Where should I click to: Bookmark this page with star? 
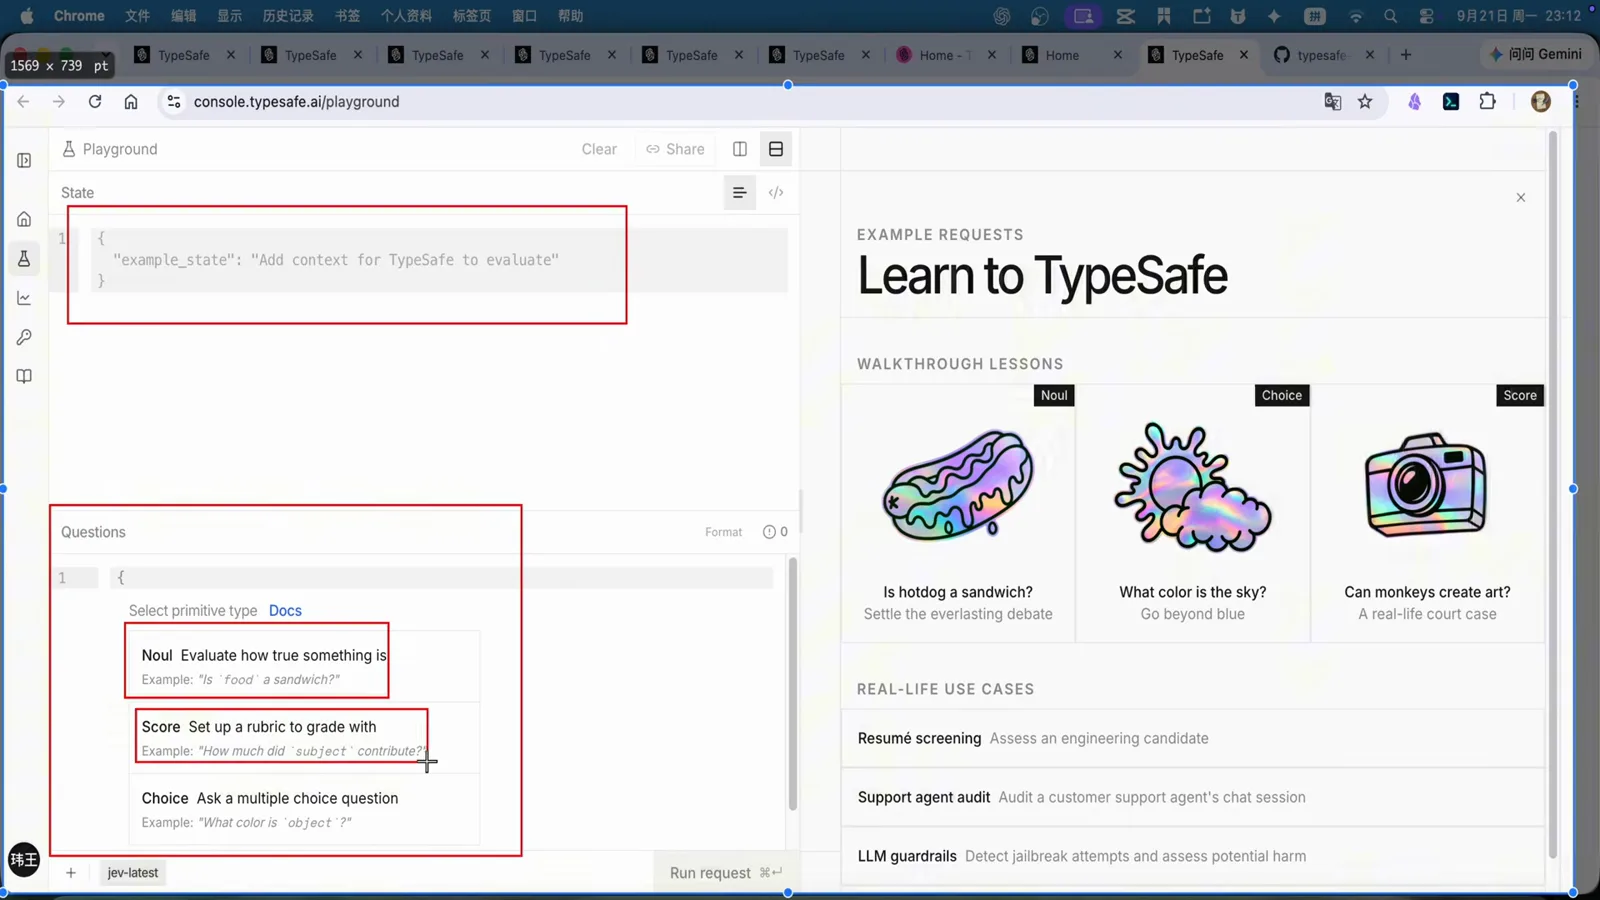pyautogui.click(x=1365, y=102)
